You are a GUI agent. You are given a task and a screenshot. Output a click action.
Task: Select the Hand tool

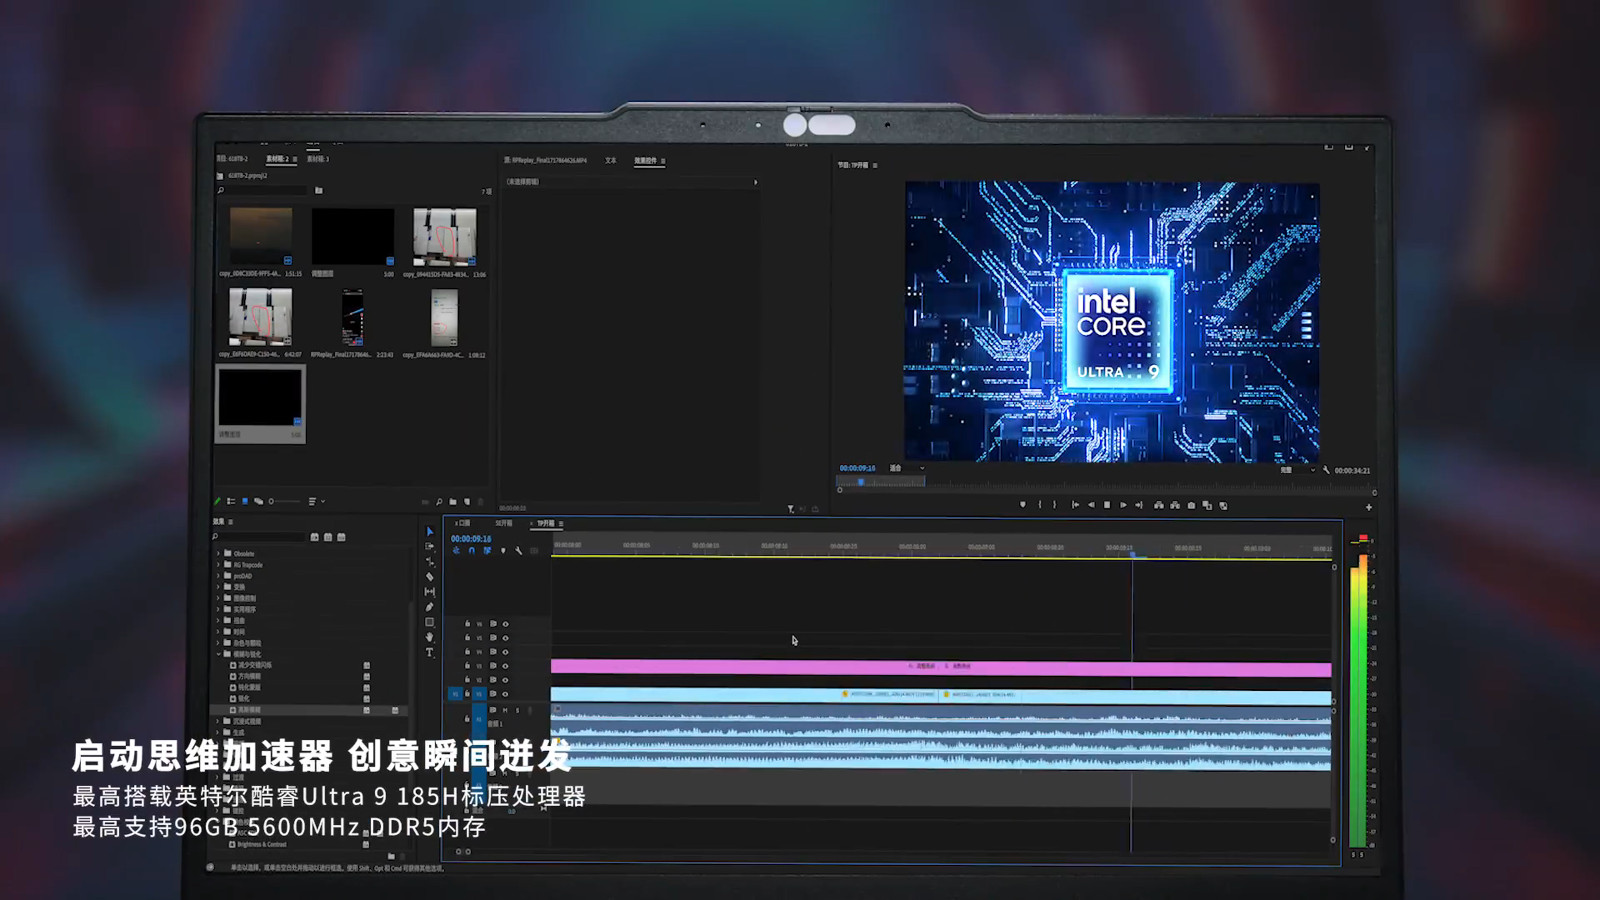pyautogui.click(x=430, y=637)
